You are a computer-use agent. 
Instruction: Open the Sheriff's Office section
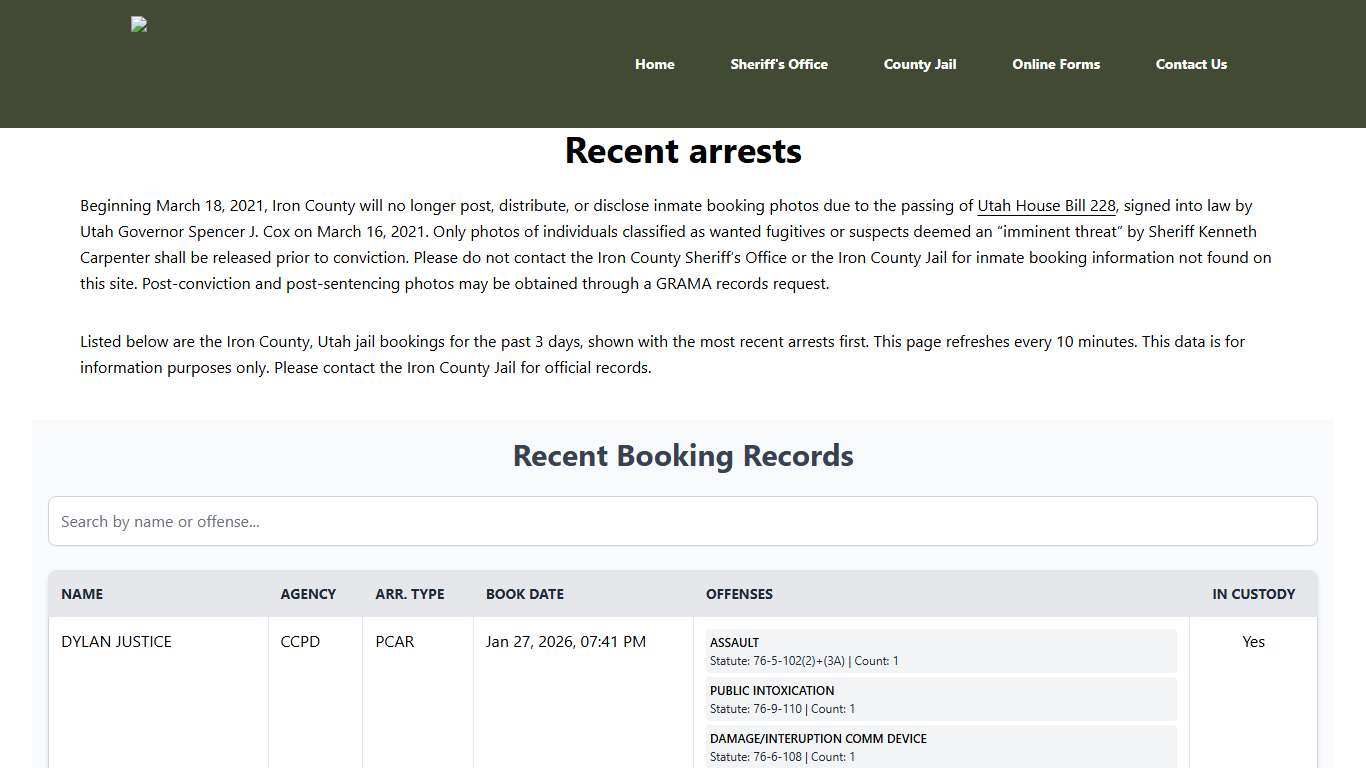(779, 64)
